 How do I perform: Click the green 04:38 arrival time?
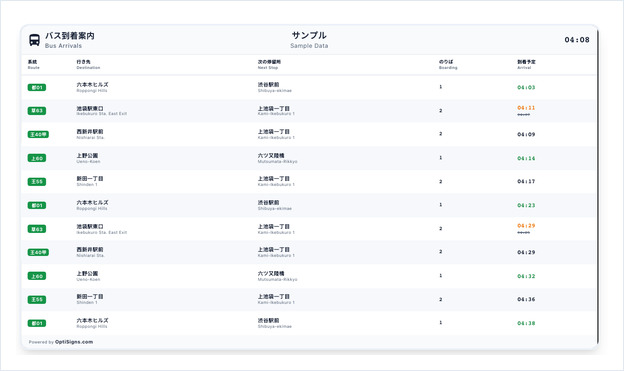(x=526, y=323)
